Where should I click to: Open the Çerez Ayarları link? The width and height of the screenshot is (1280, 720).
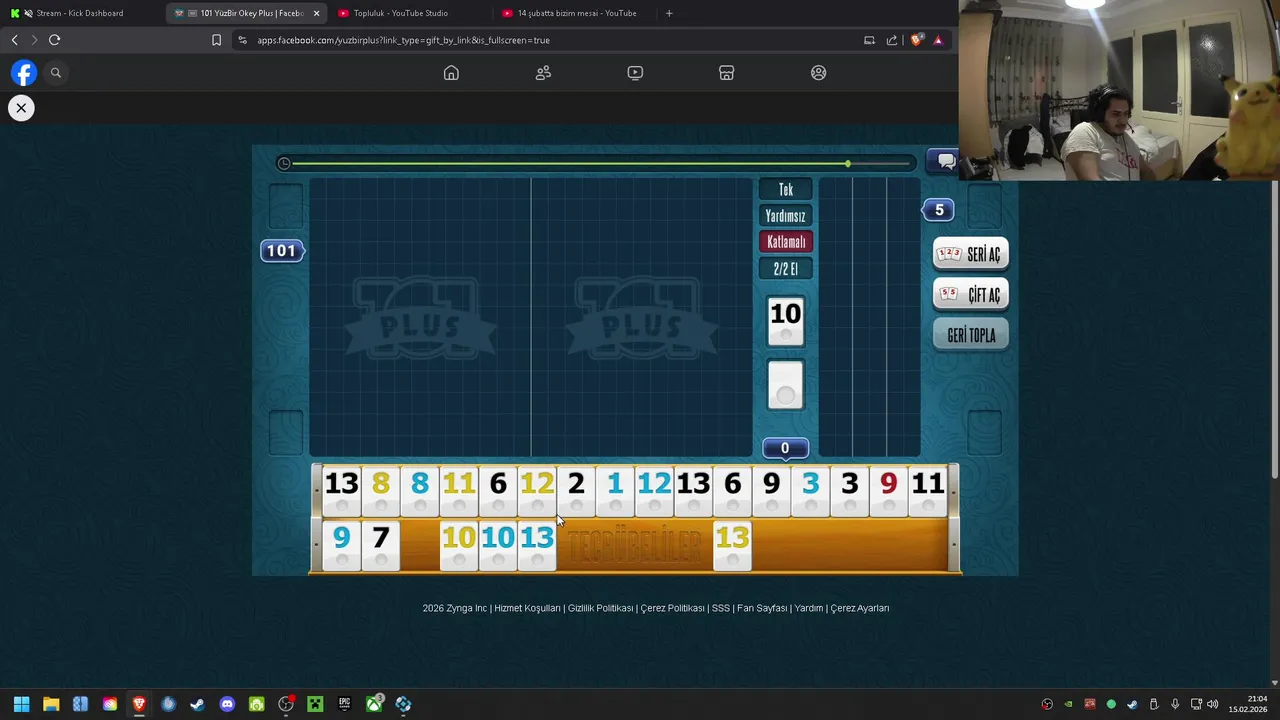[x=860, y=608]
